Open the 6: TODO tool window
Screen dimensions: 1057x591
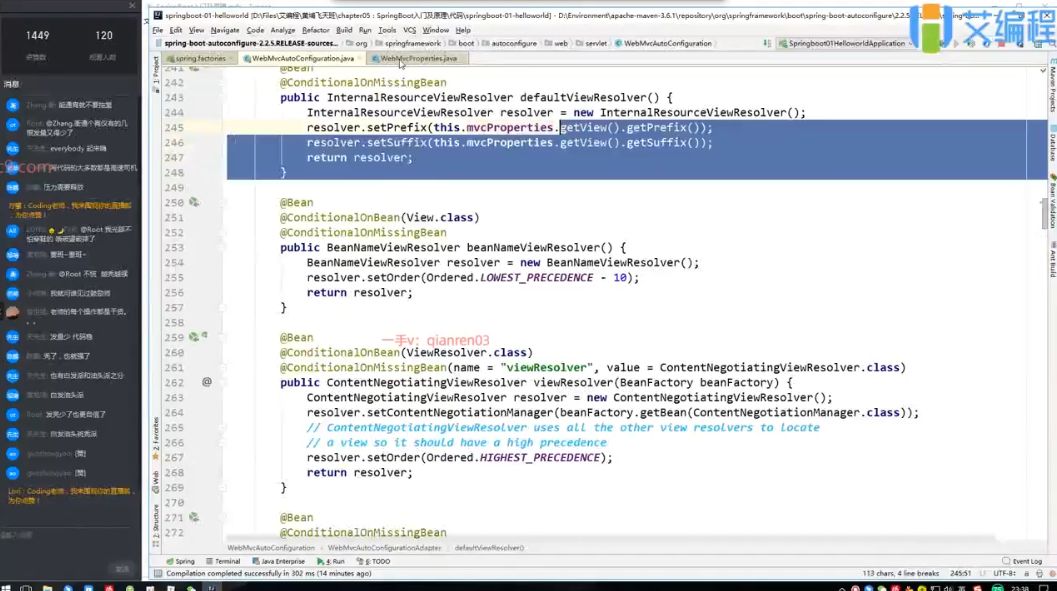(x=373, y=561)
